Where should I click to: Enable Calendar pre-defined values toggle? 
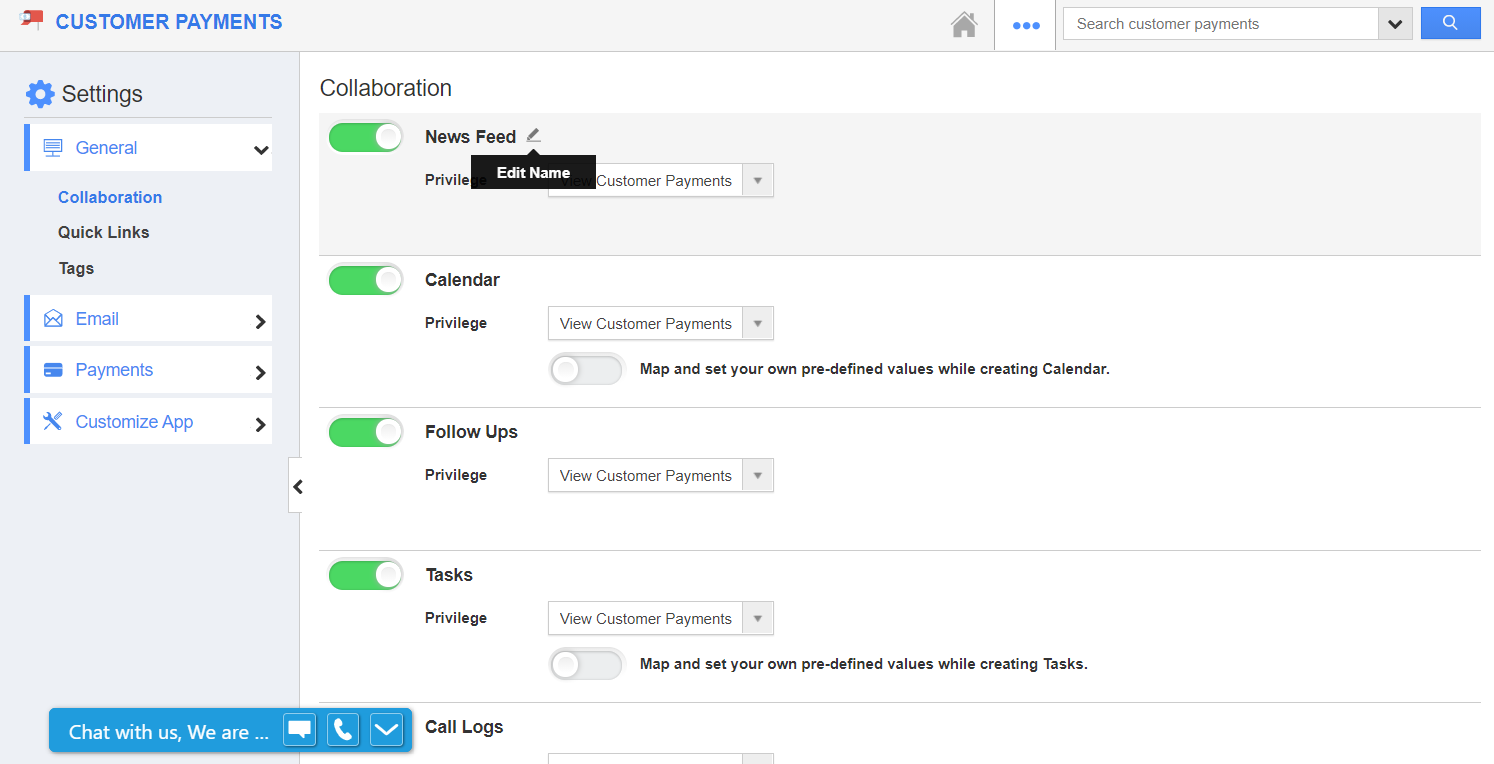(x=586, y=370)
